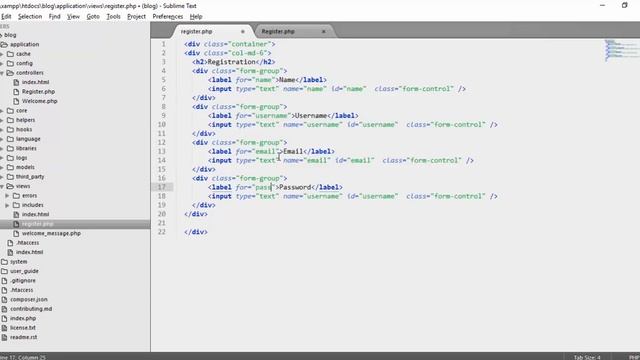Click the line and column status text

(23, 357)
